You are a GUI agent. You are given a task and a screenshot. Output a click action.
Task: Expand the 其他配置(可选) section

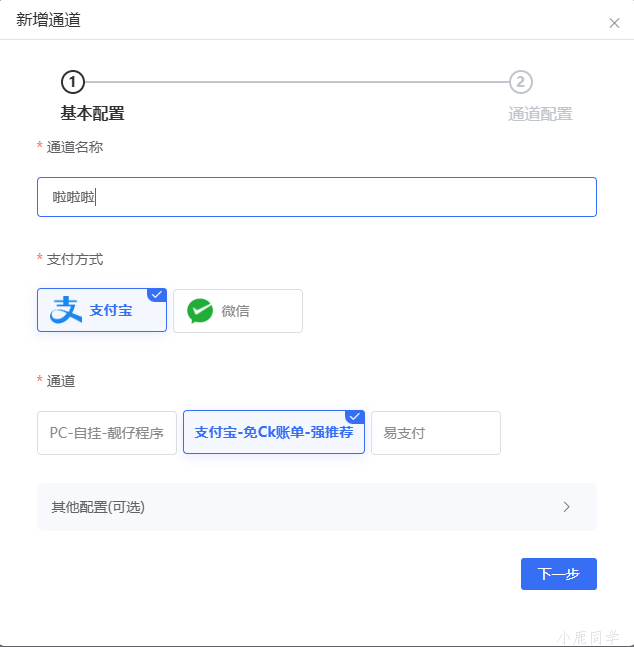(98, 507)
